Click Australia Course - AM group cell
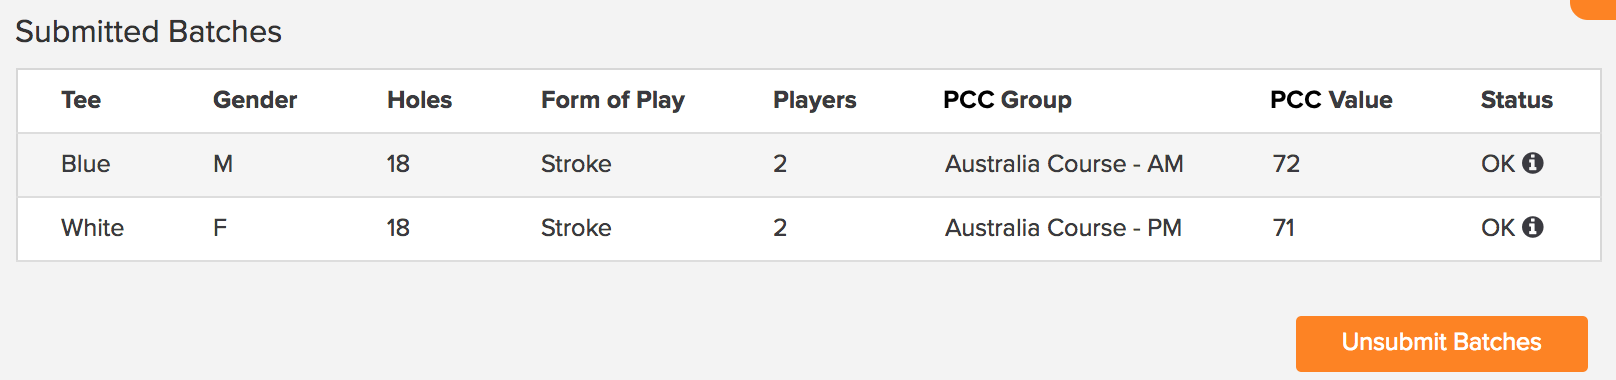The image size is (1616, 380). point(1064,164)
